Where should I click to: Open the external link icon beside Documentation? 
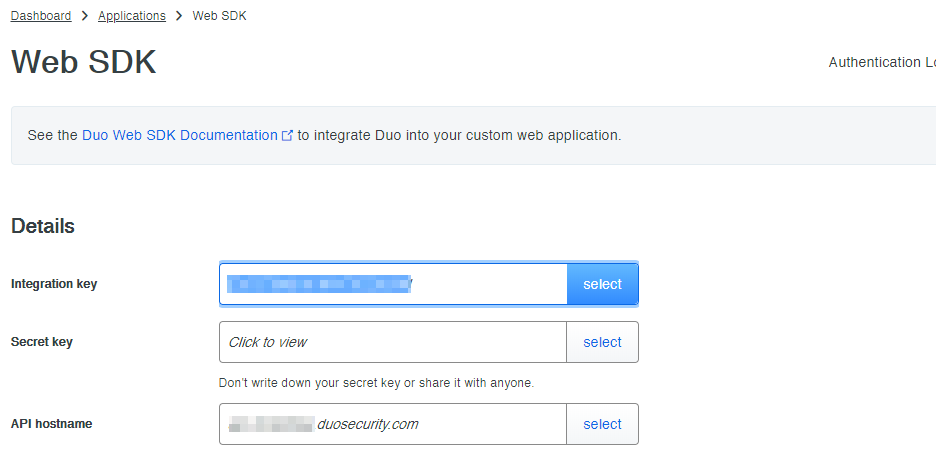click(288, 135)
